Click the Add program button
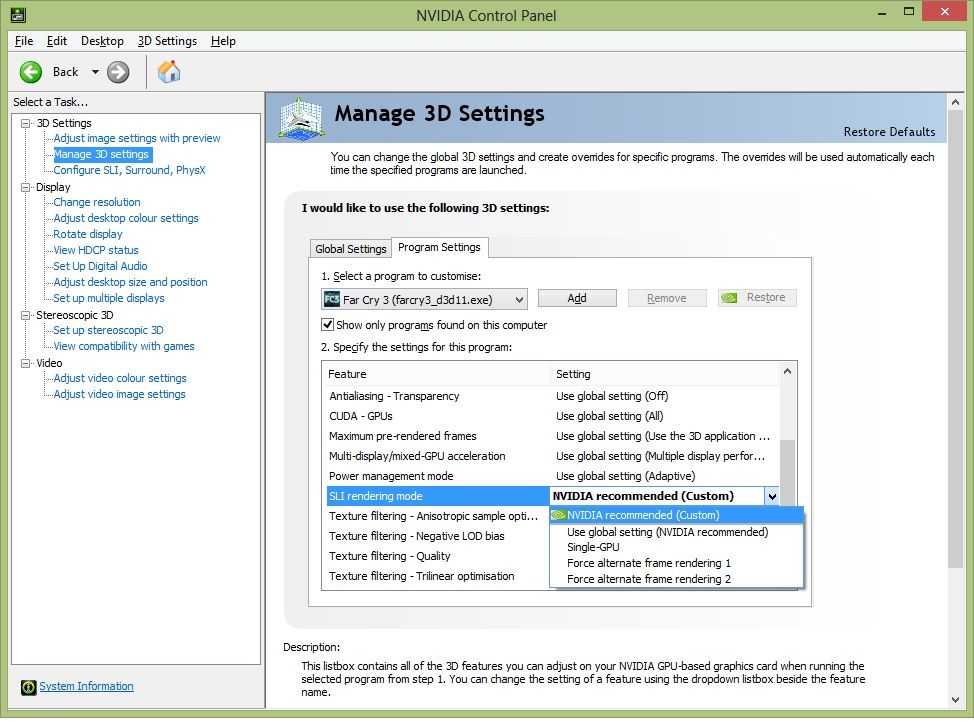This screenshot has height=722, width=974. [577, 298]
